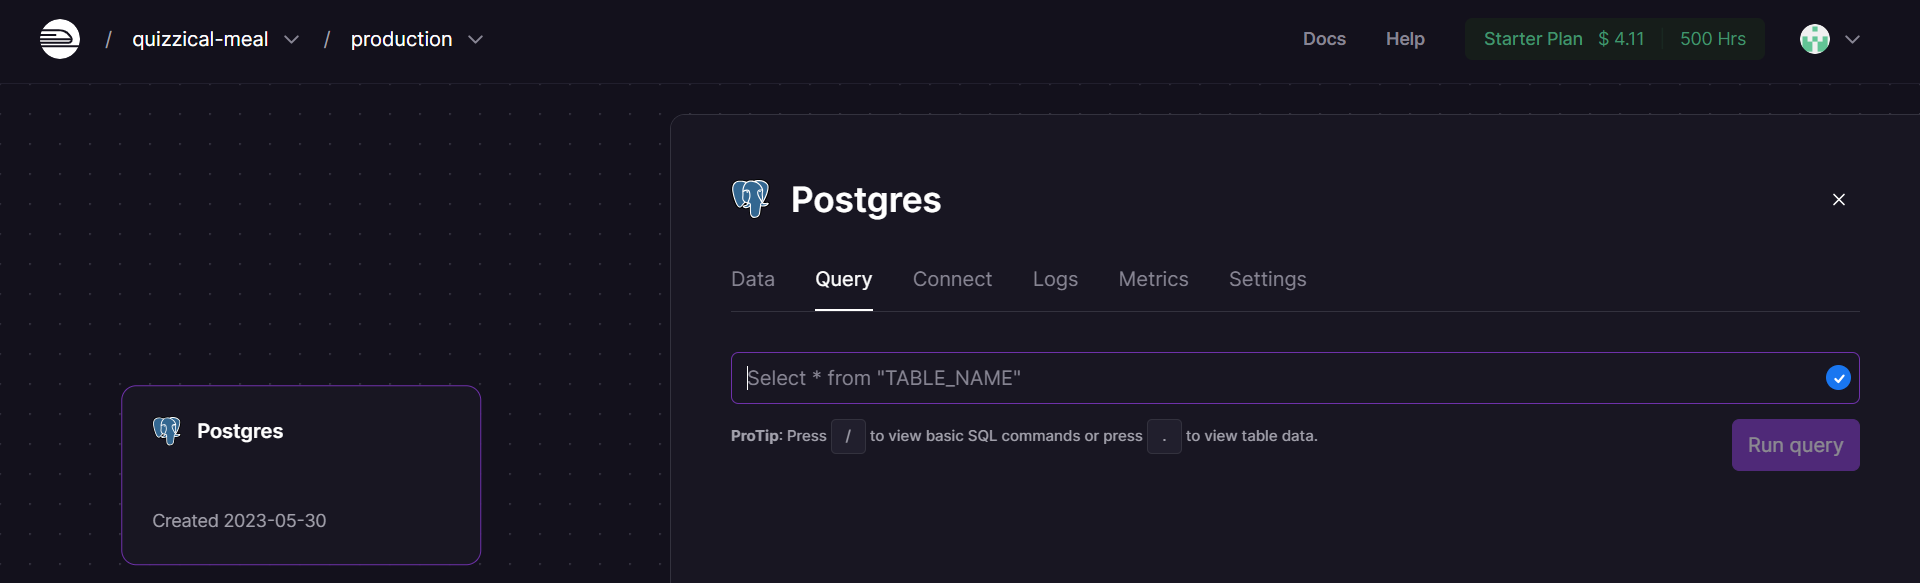
Task: Switch to the Connect tab
Action: [952, 279]
